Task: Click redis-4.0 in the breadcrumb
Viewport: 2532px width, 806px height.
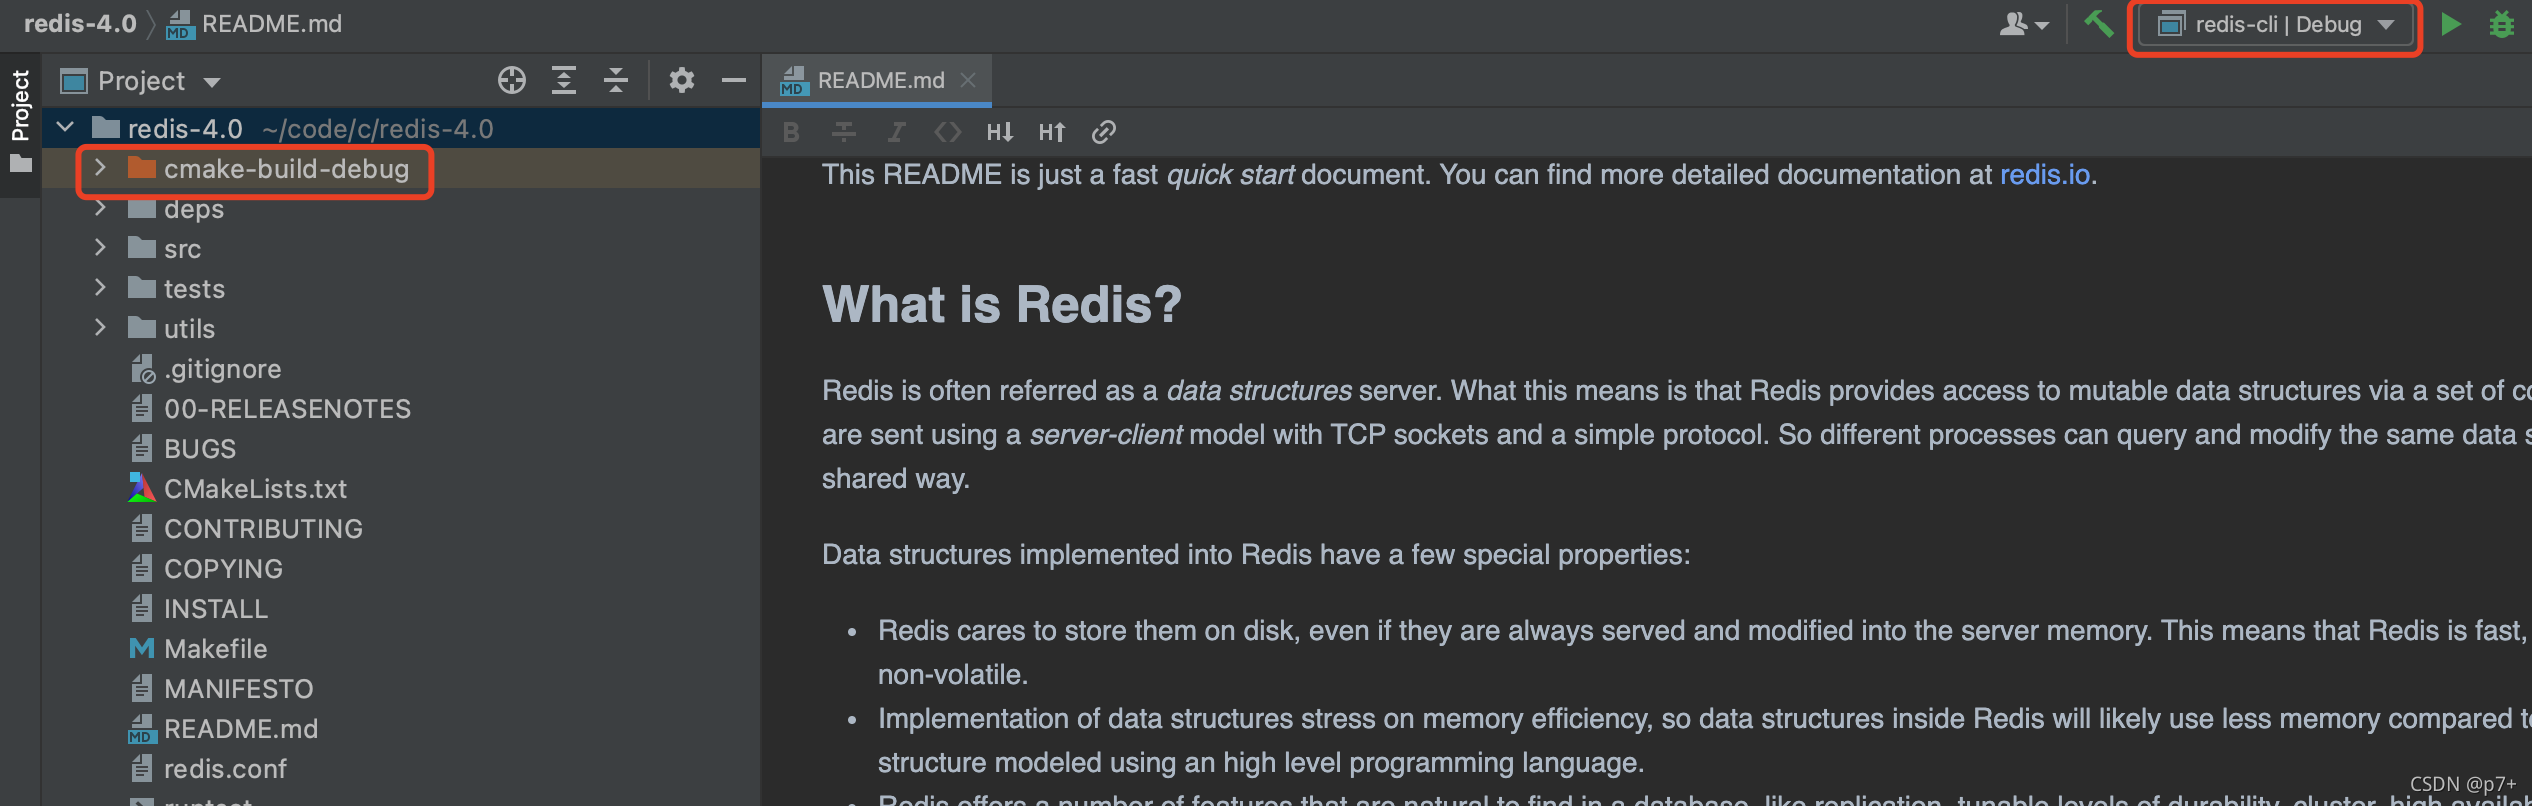Action: [80, 23]
